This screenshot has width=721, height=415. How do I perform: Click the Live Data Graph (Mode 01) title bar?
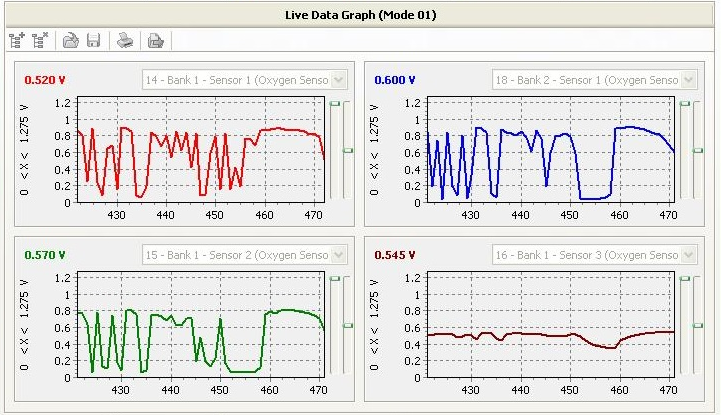tap(360, 15)
